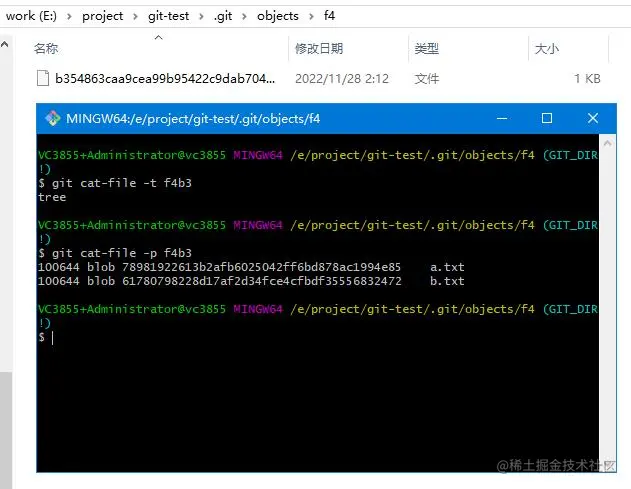Expand chevron after 'git-test' breadcrumb

(201, 17)
